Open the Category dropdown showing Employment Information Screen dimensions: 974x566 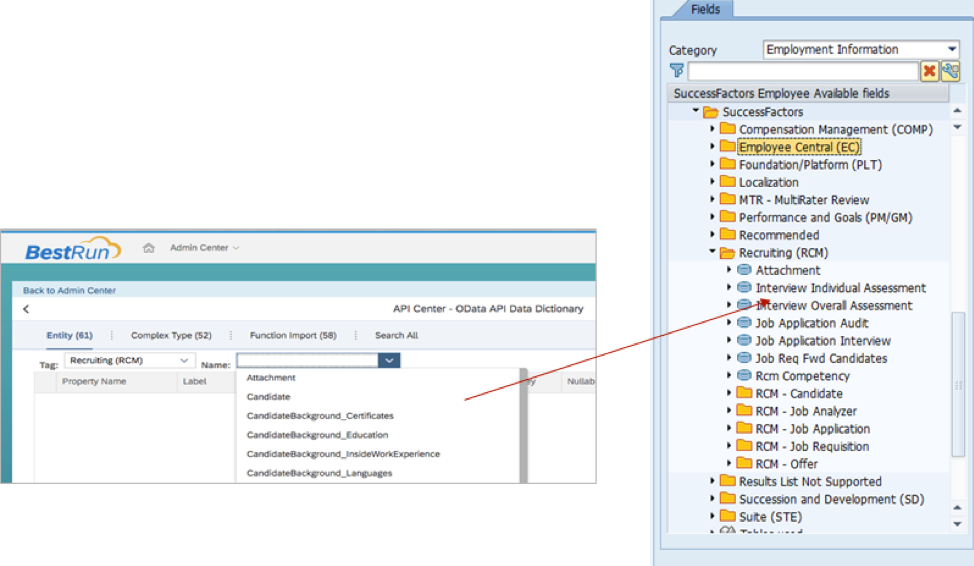coord(861,50)
